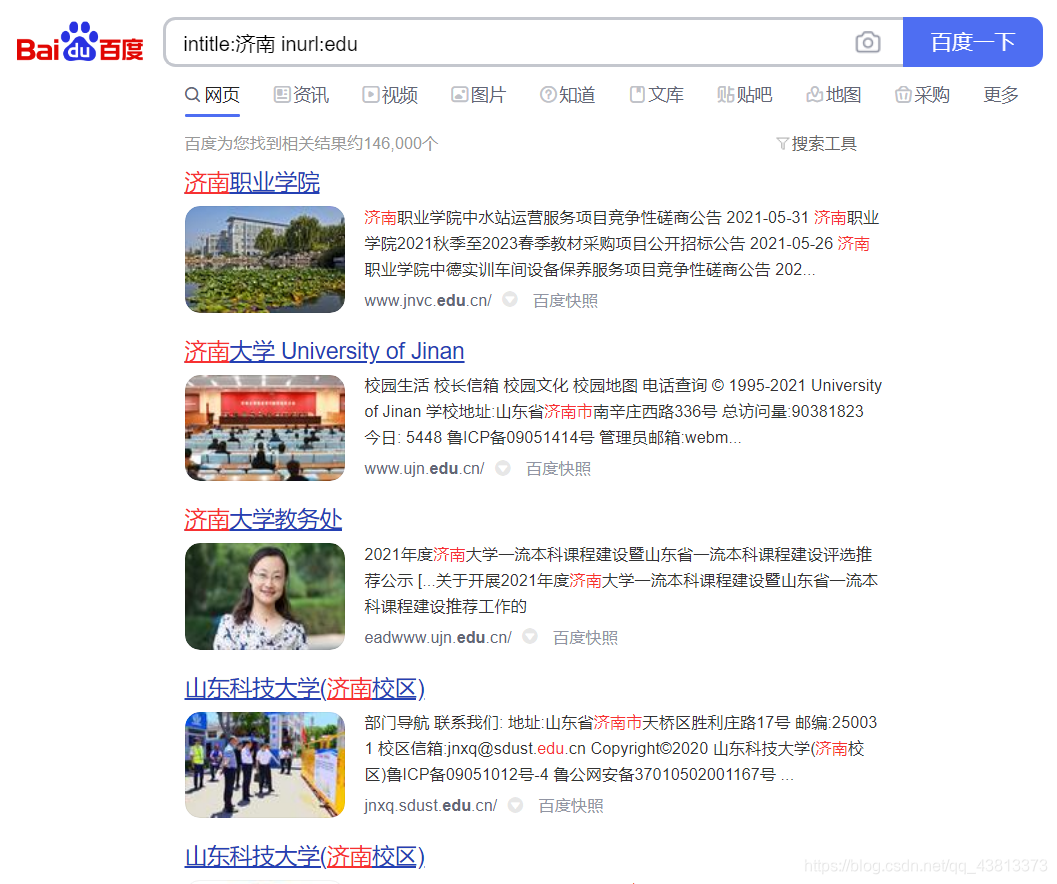Expand dropdown icon next to jnxq.sdust.edu.cn
The width and height of the screenshot is (1057, 884).
pos(516,804)
